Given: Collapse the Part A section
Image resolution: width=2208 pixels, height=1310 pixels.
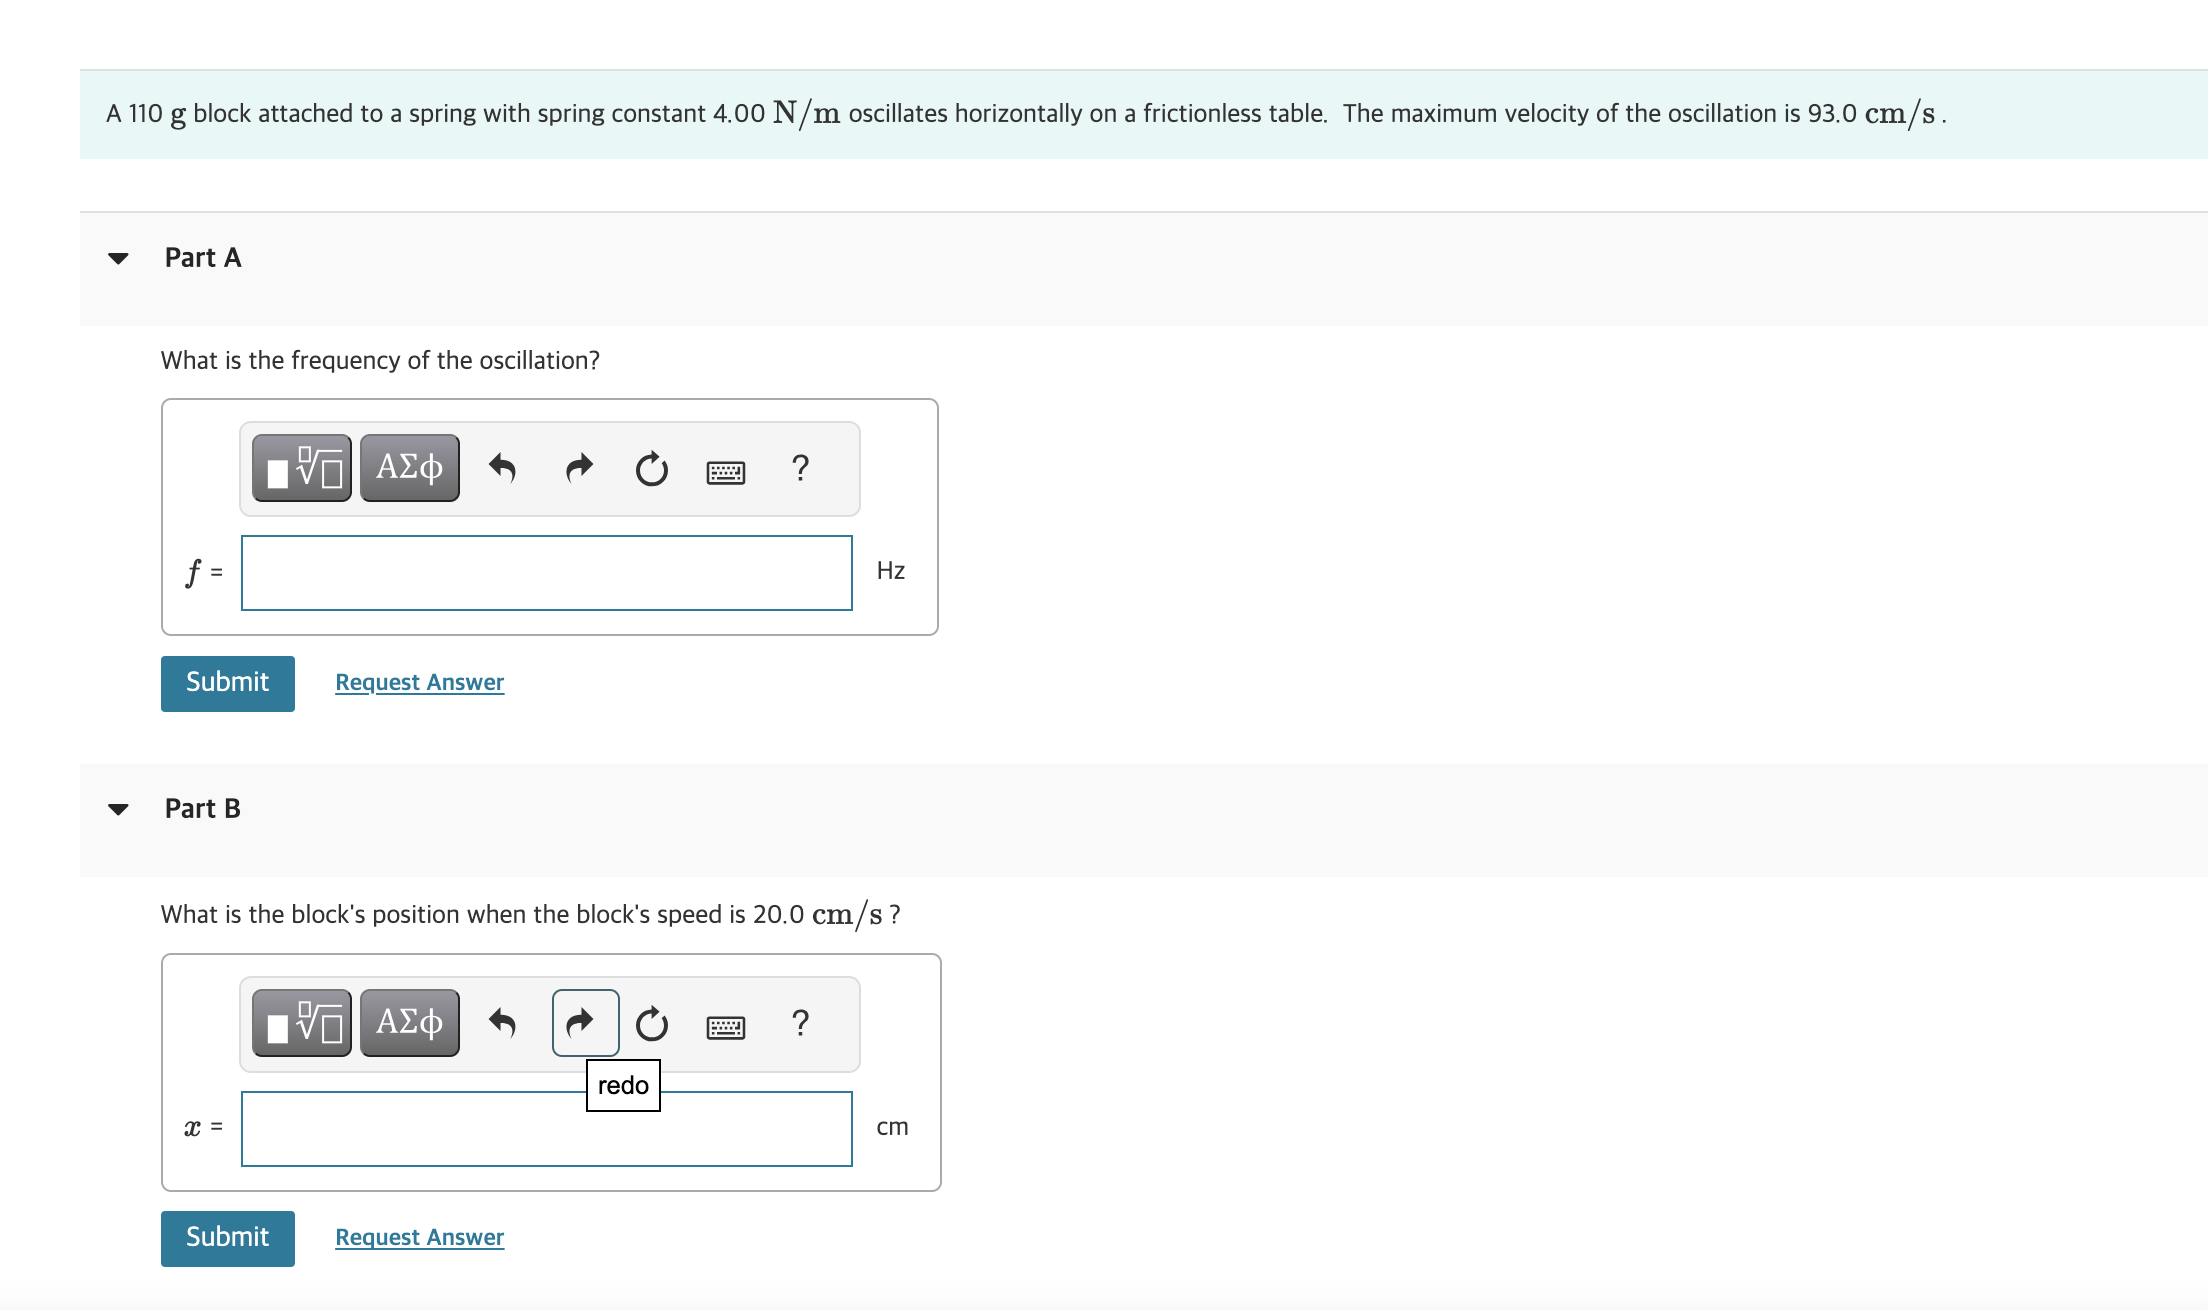Looking at the screenshot, I should click(x=118, y=258).
